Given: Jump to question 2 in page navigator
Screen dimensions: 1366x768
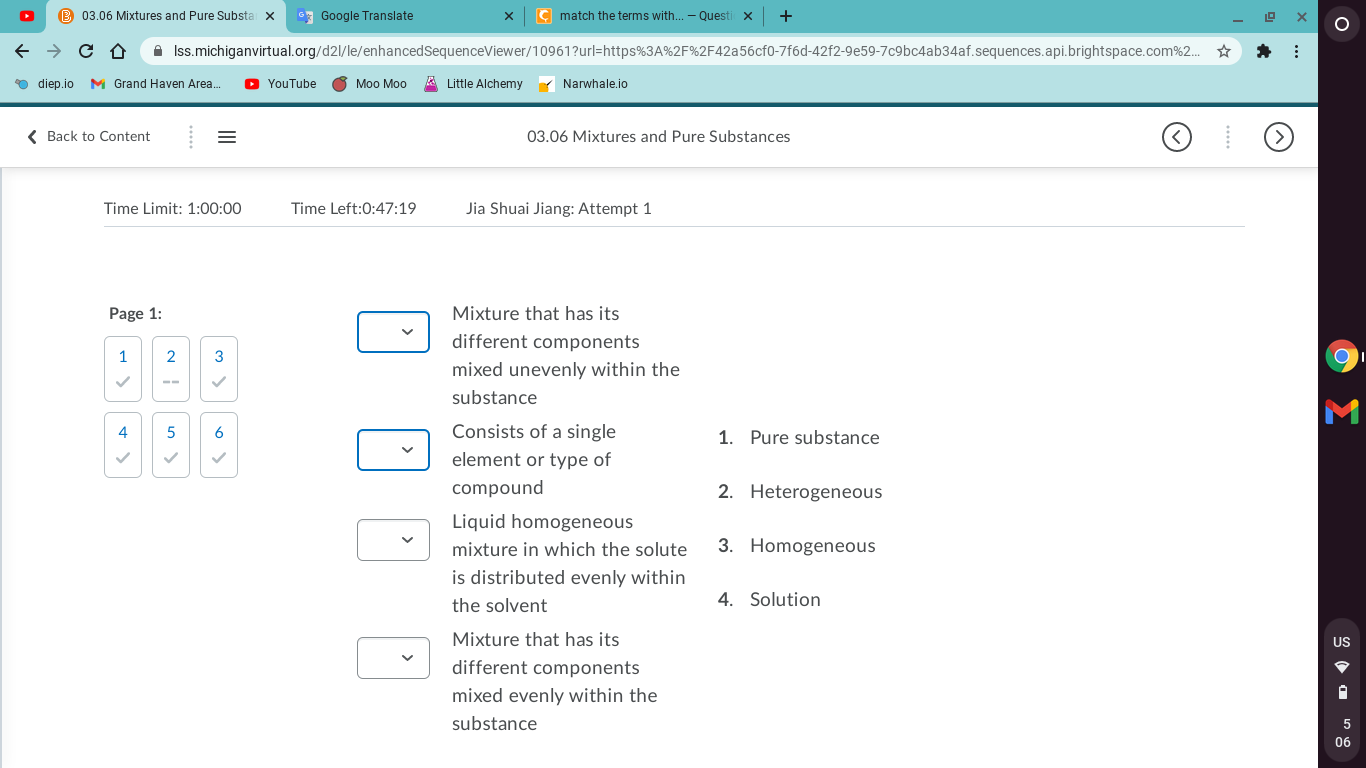Looking at the screenshot, I should point(171,369).
